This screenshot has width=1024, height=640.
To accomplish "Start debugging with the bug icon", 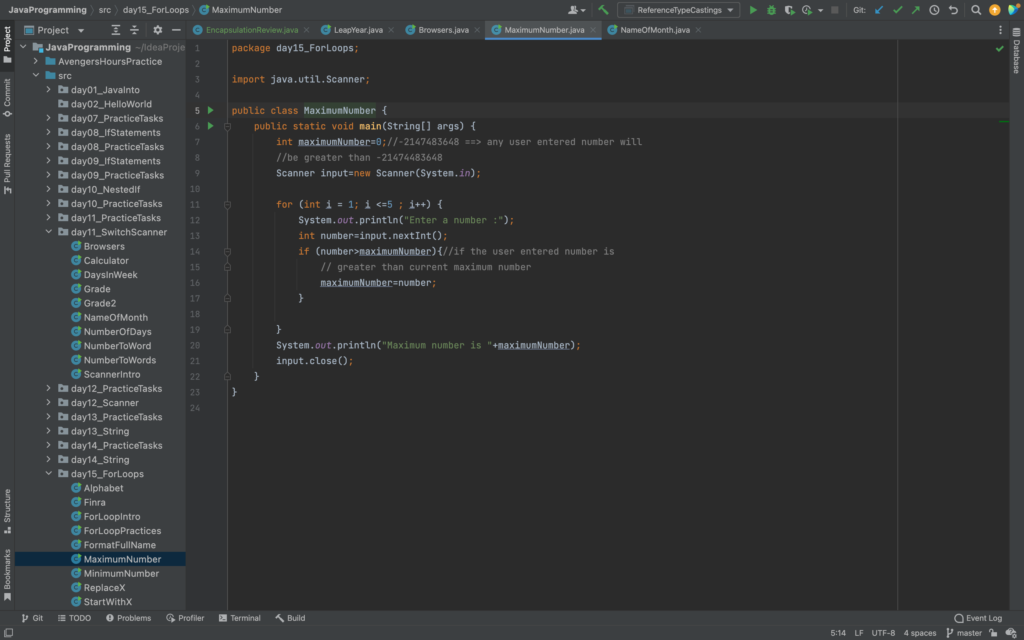I will coord(771,10).
